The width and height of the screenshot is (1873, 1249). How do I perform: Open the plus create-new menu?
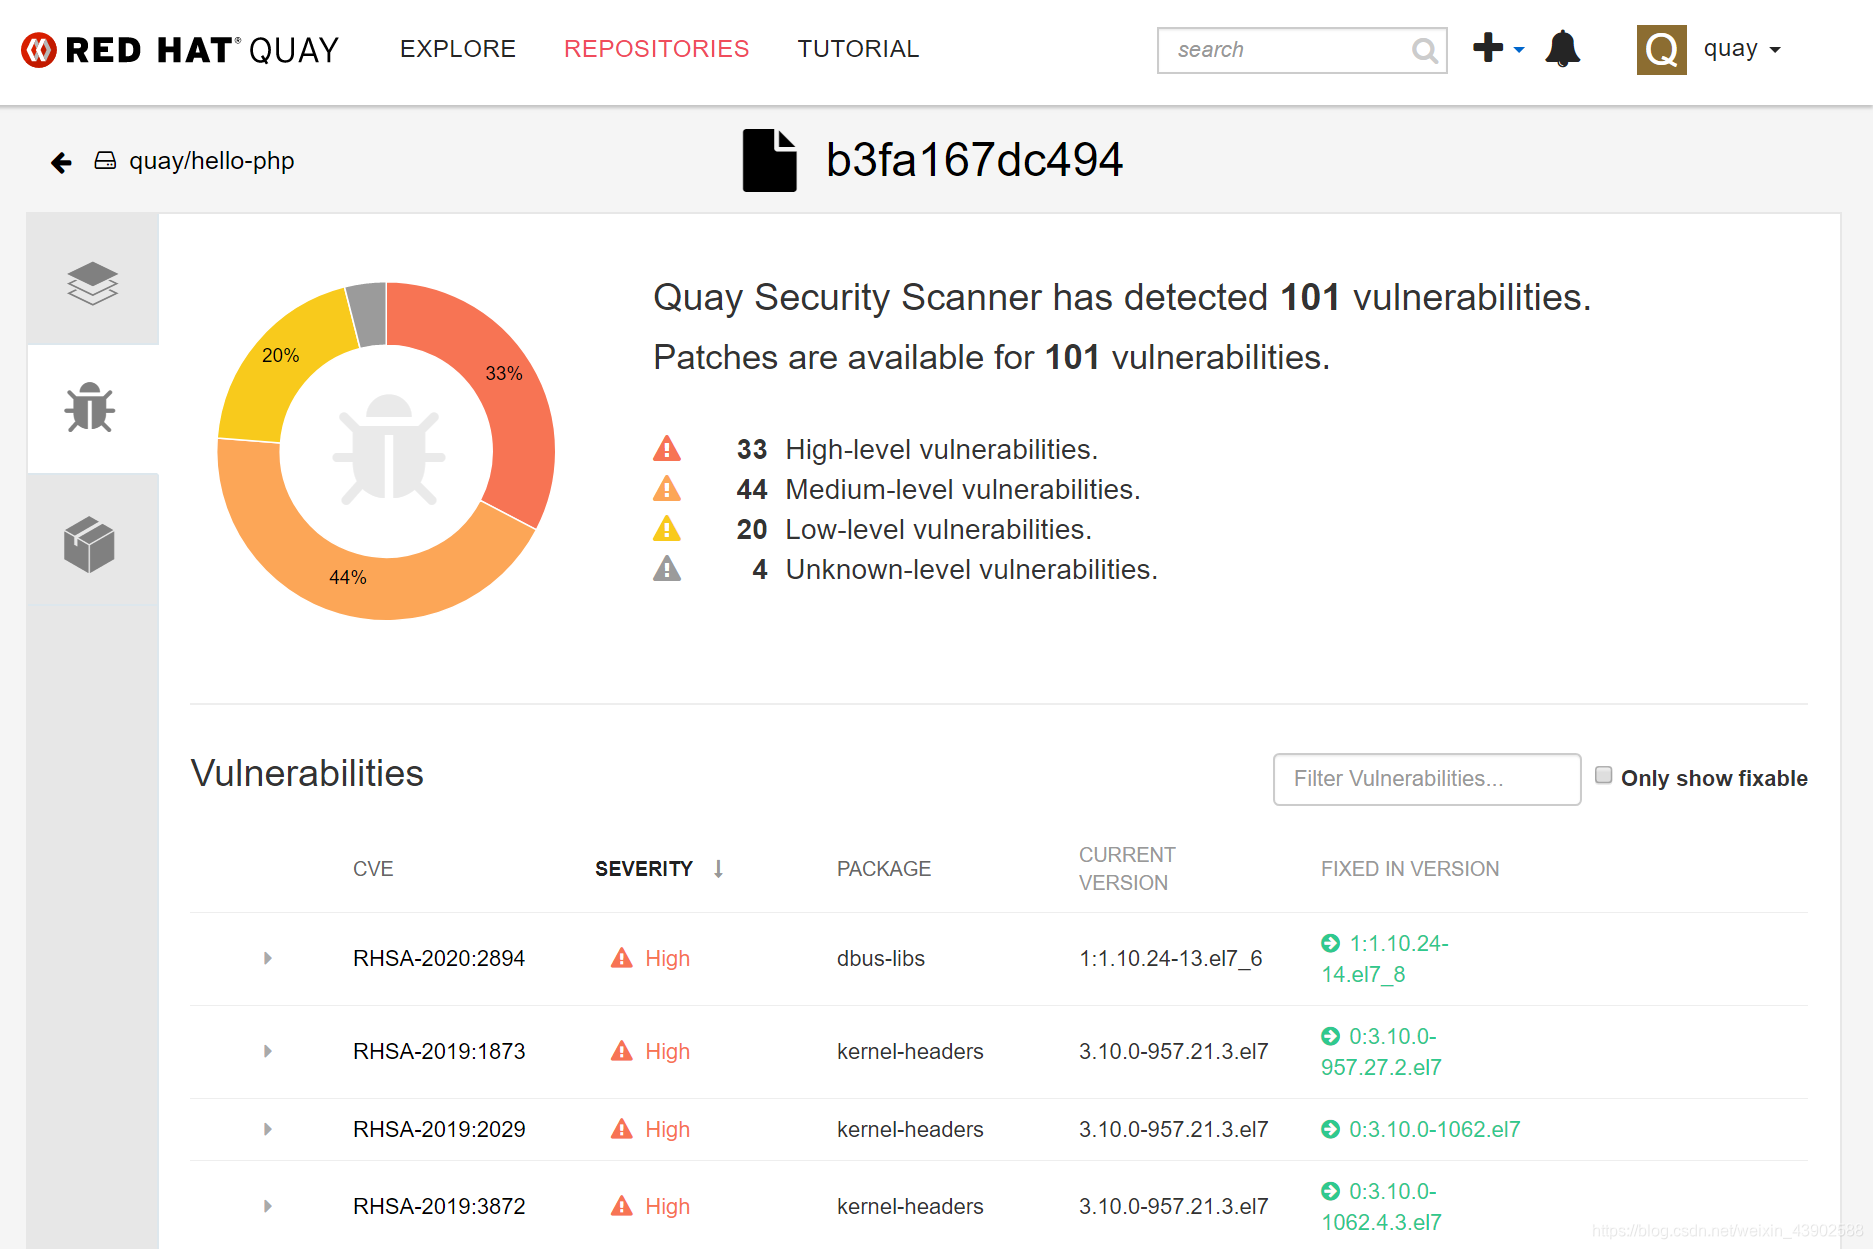(1497, 48)
